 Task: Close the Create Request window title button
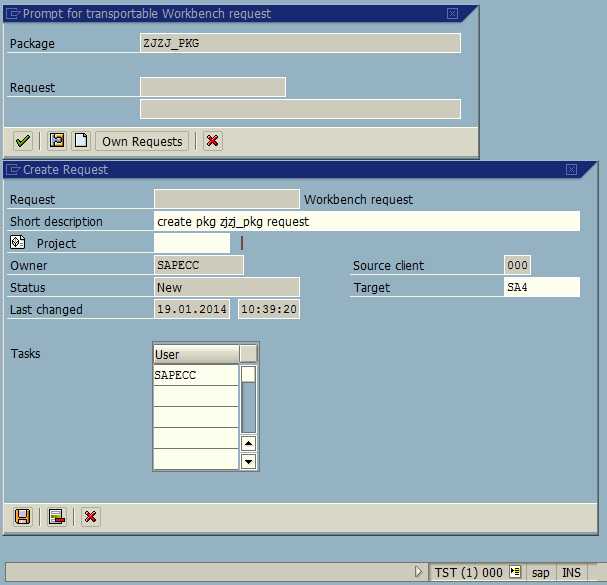571,170
